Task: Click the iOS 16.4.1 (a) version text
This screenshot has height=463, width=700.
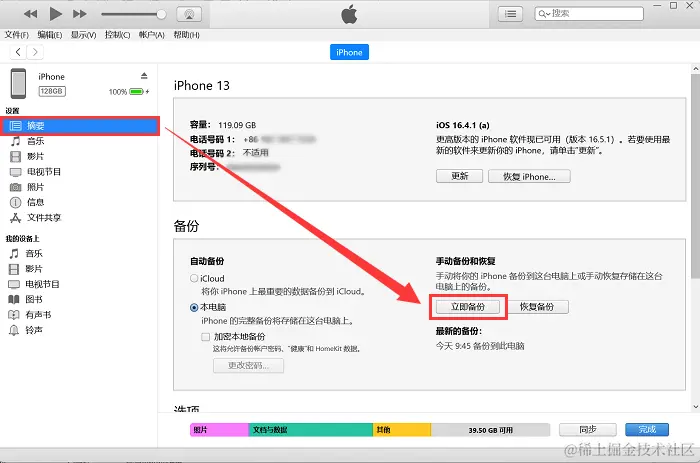Action: pos(462,125)
